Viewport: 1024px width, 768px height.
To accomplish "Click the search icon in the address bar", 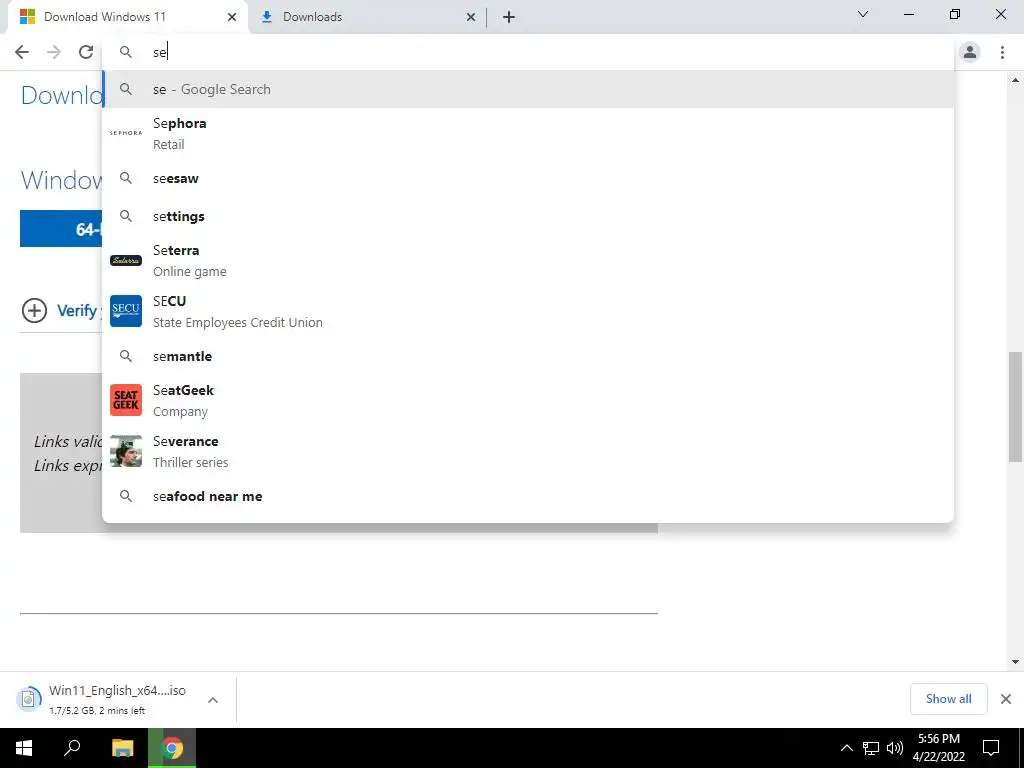I will click(125, 52).
